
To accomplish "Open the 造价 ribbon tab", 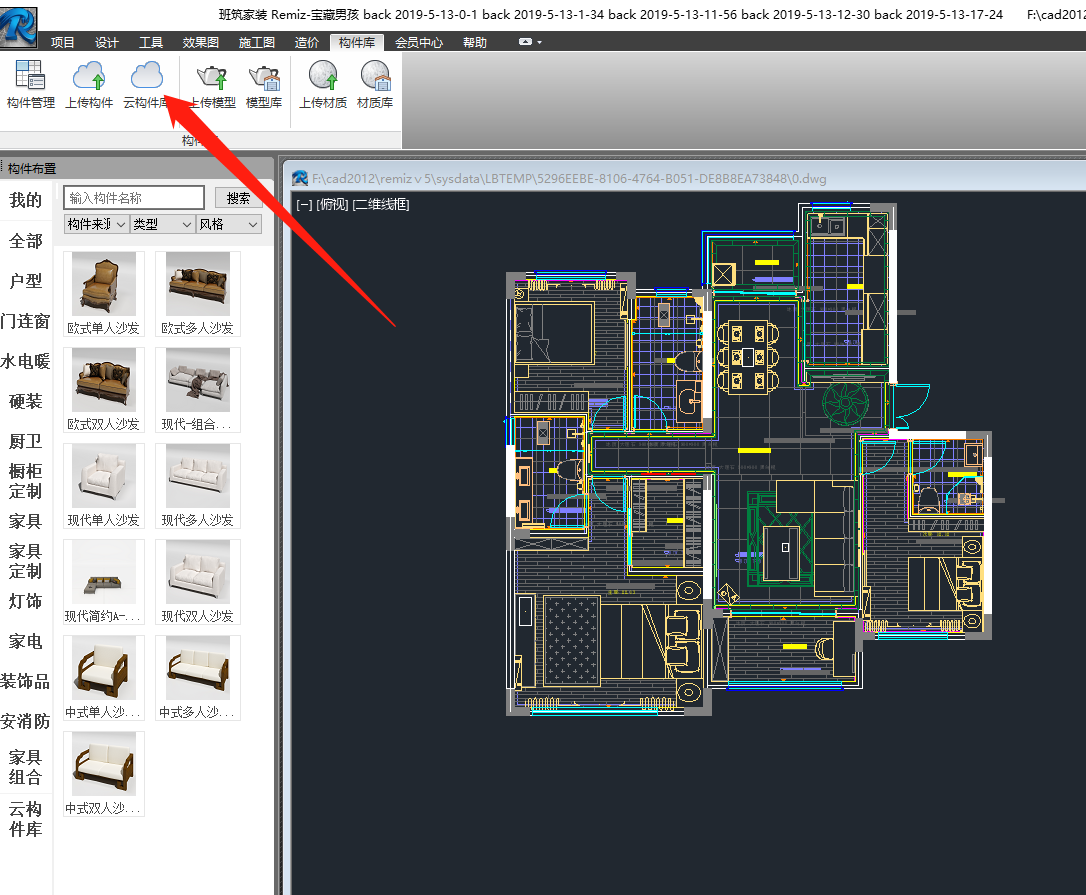I will (307, 42).
